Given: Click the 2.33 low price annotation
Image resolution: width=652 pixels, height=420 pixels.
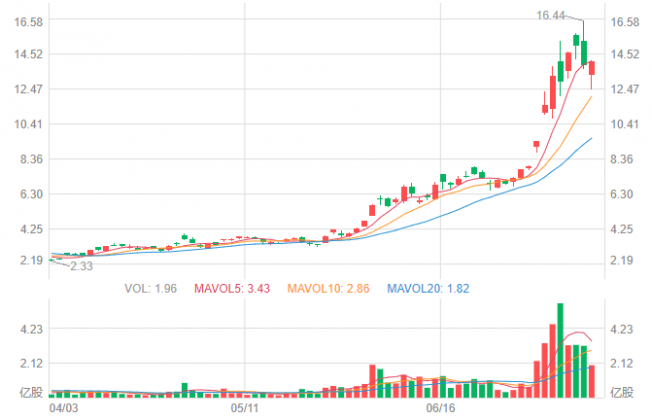Looking at the screenshot, I should [82, 266].
